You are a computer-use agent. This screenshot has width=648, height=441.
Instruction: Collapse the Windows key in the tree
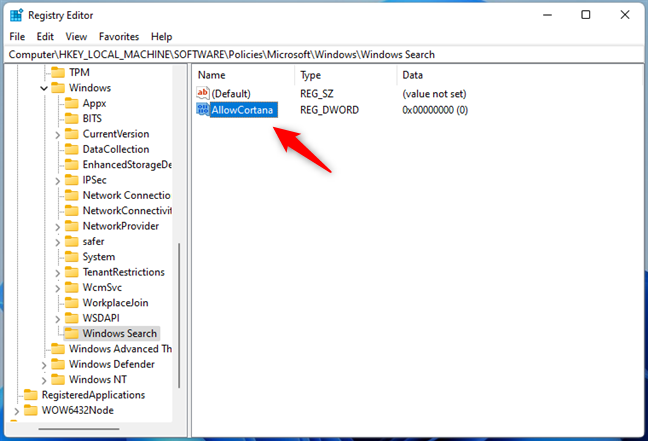pos(44,88)
